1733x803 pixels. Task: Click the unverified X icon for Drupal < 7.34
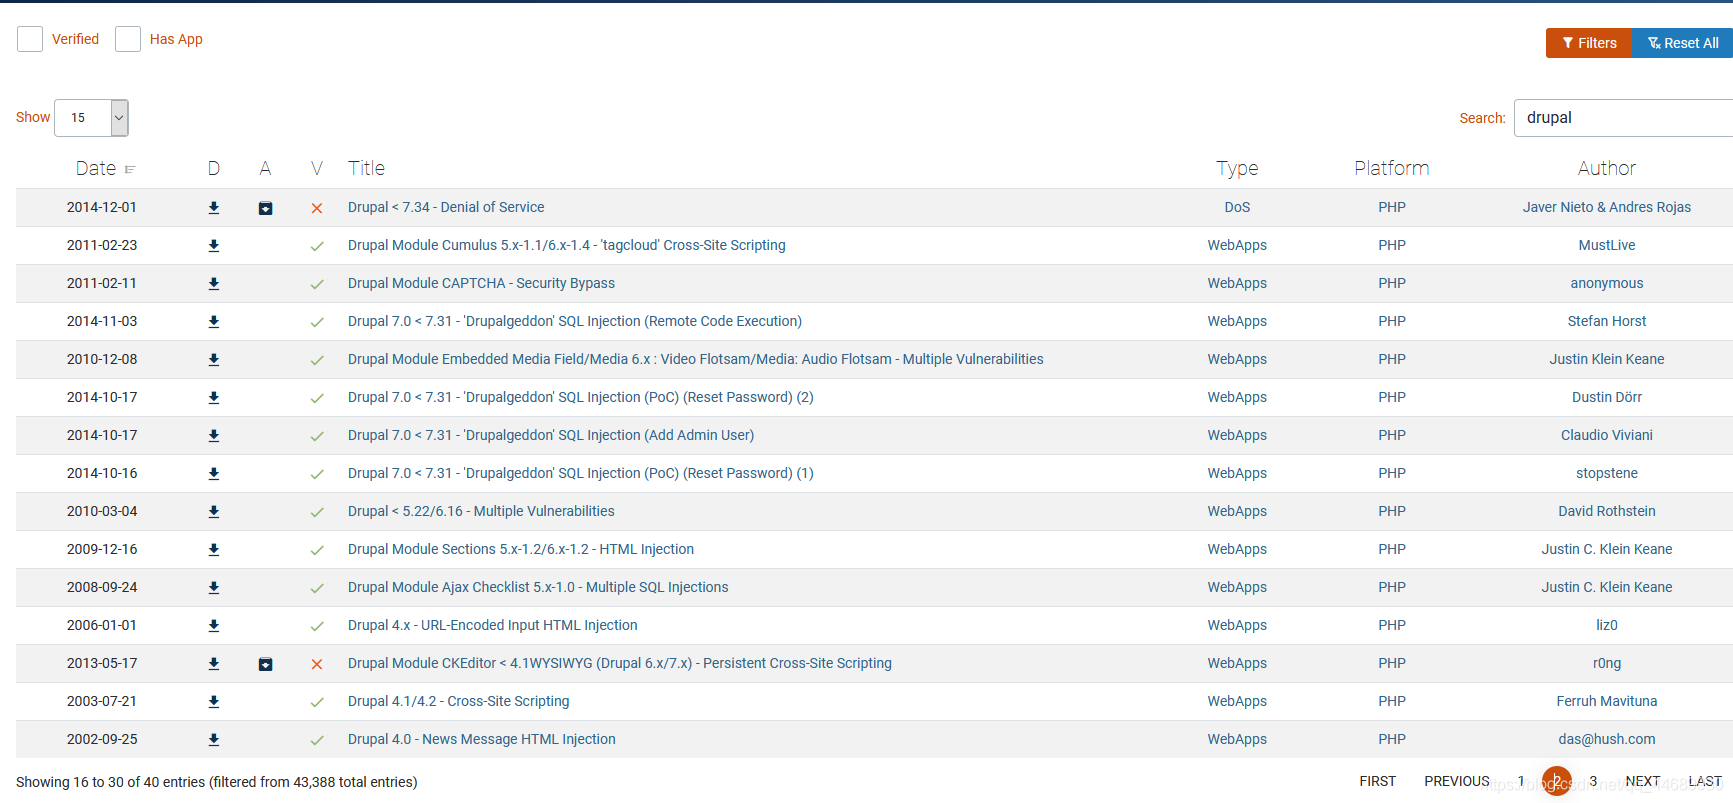317,208
